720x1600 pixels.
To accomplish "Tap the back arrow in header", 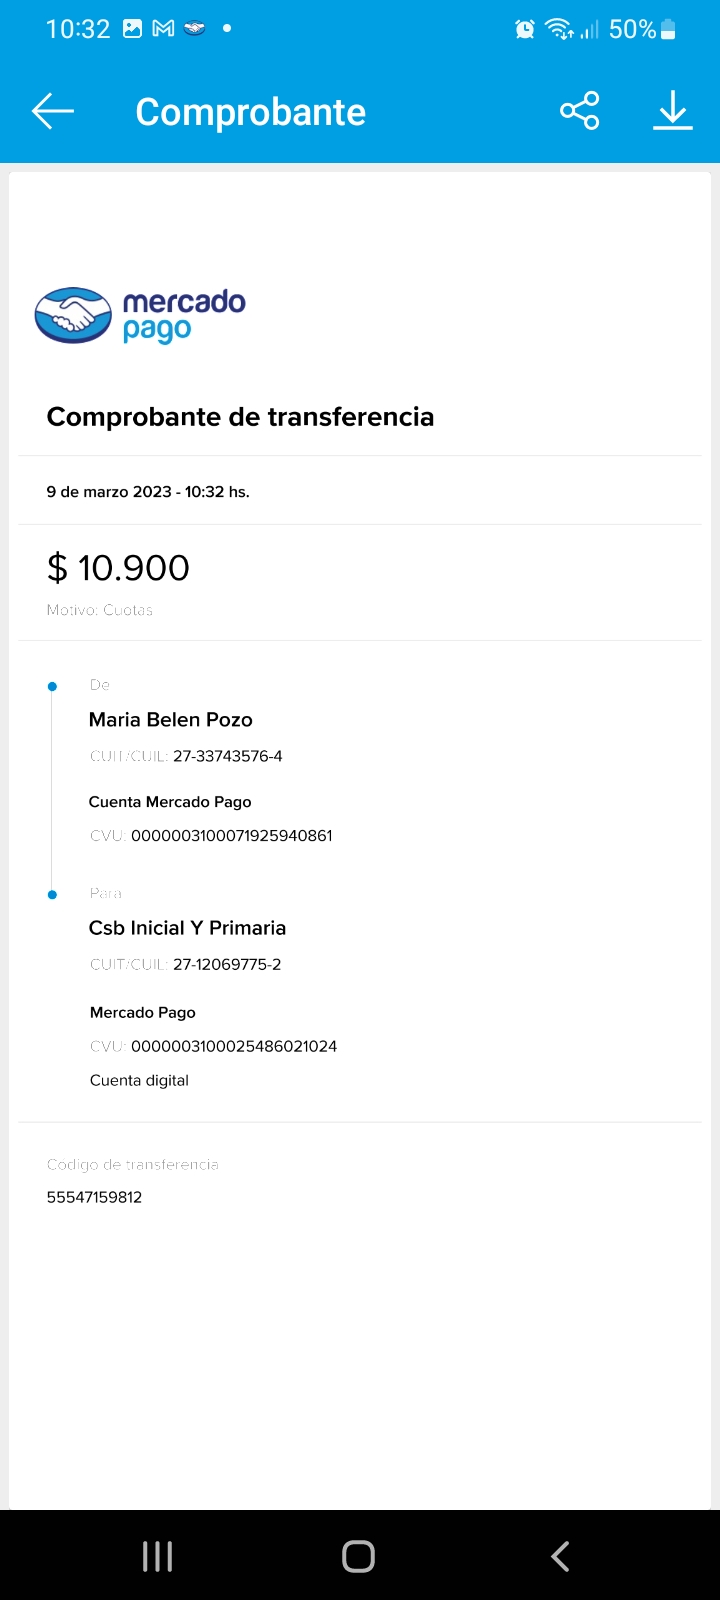I will [x=53, y=111].
